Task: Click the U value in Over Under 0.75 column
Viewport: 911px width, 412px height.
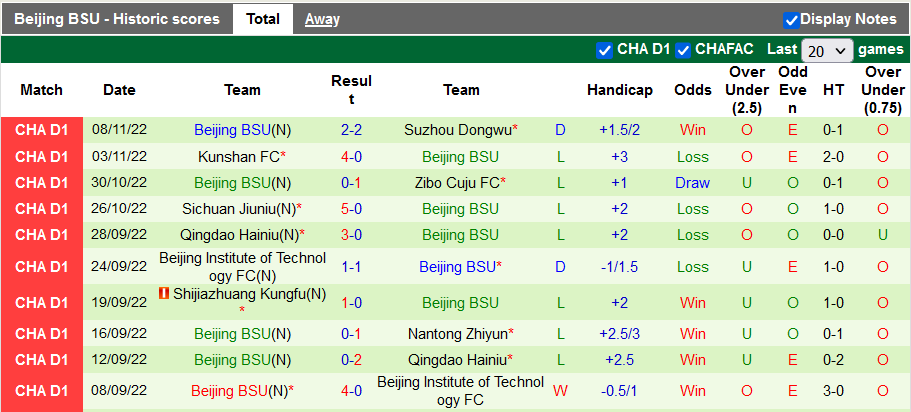Action: 883,235
